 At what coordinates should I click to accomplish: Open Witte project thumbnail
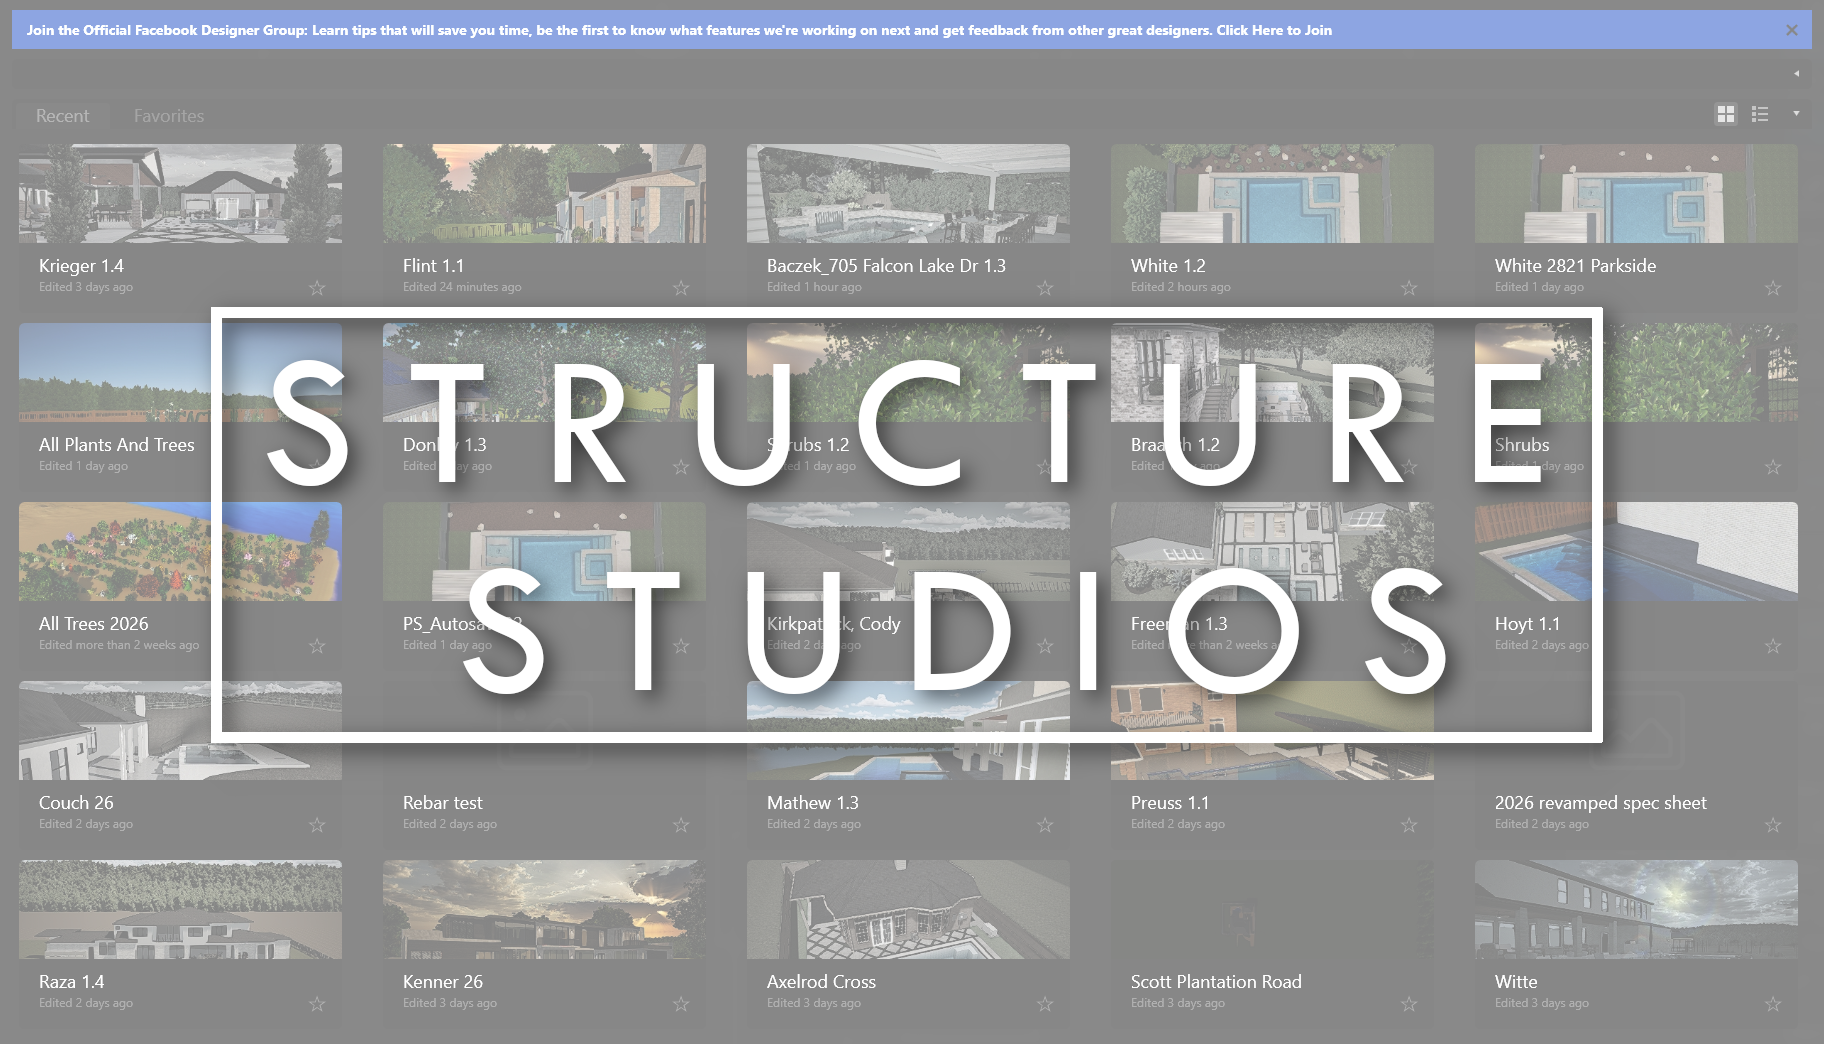click(x=1636, y=909)
